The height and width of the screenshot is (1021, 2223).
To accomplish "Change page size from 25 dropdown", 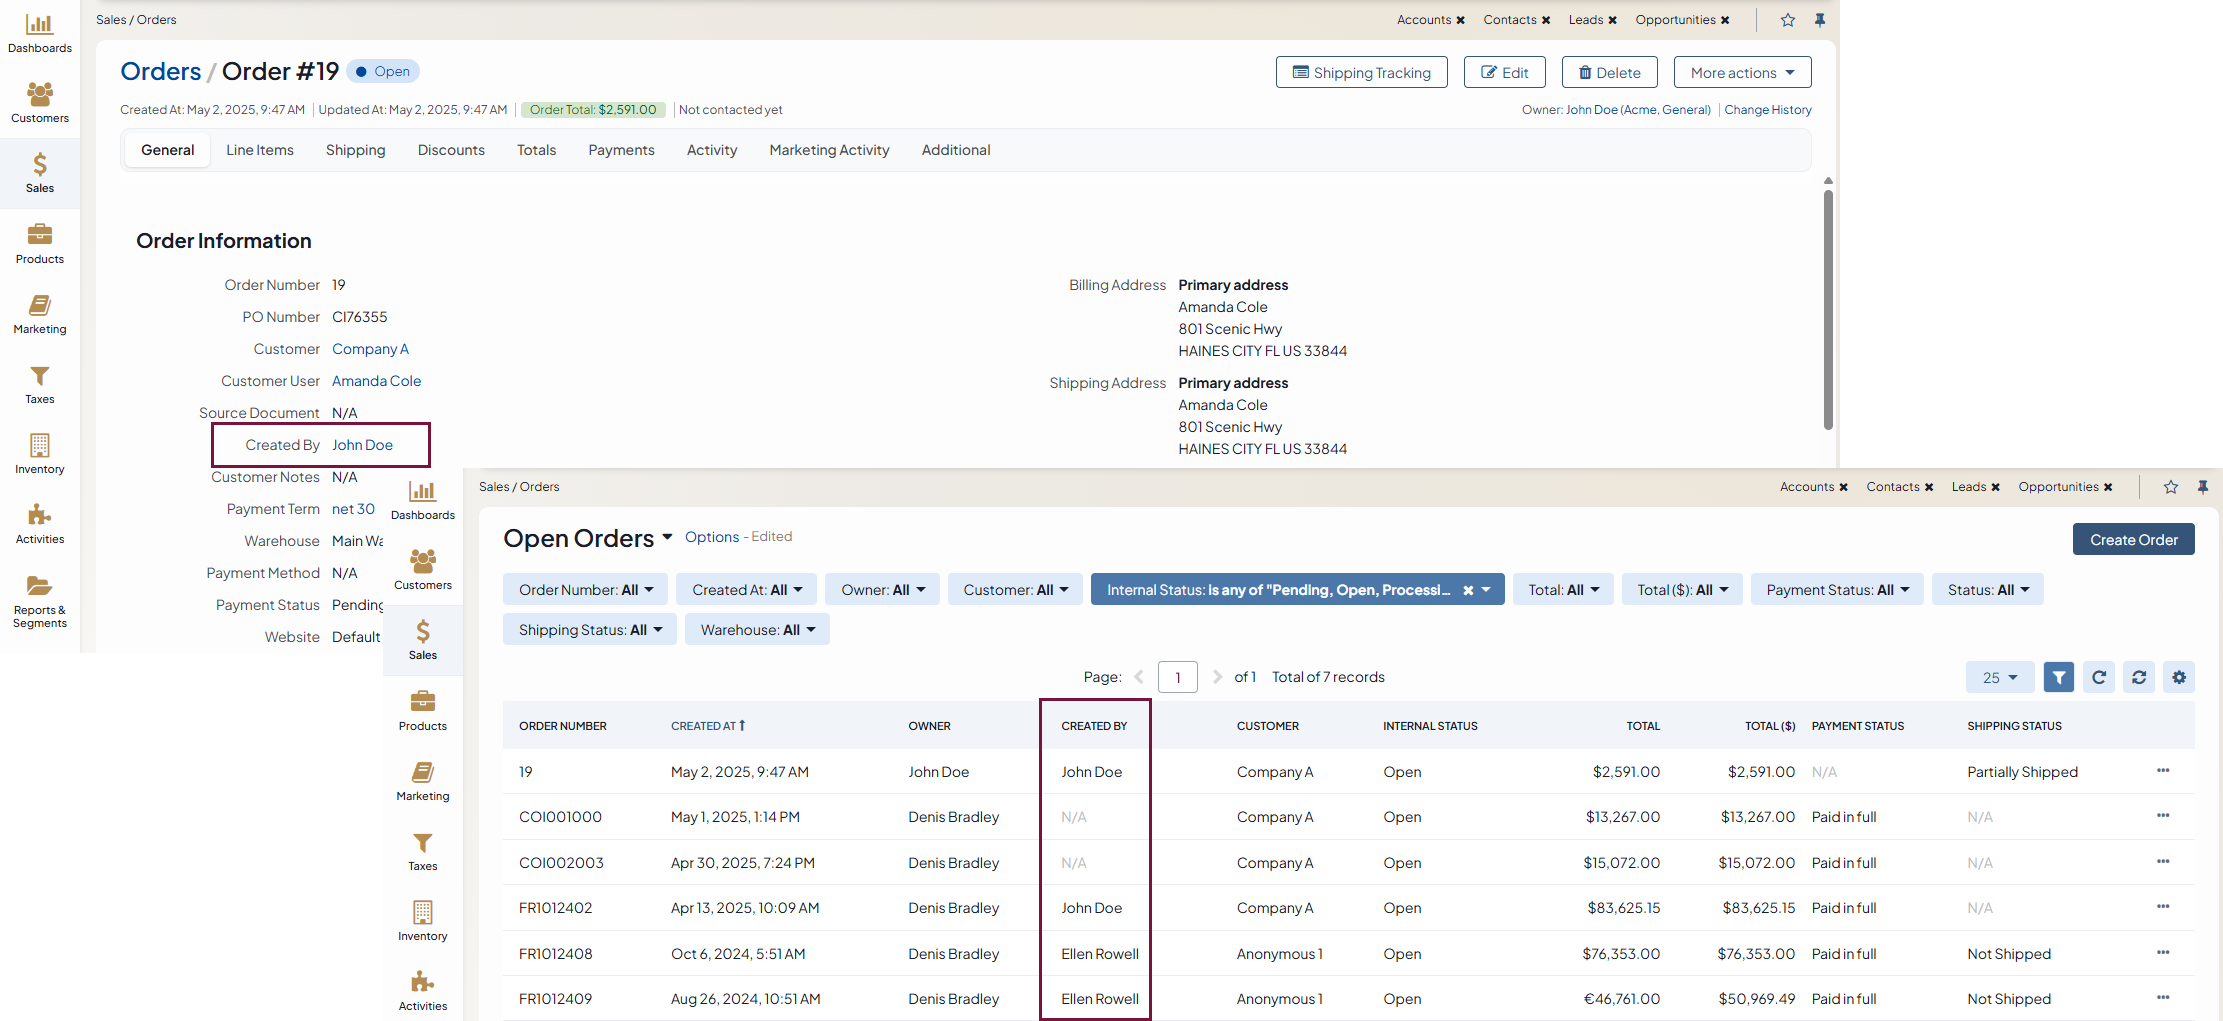I will click(x=1999, y=677).
